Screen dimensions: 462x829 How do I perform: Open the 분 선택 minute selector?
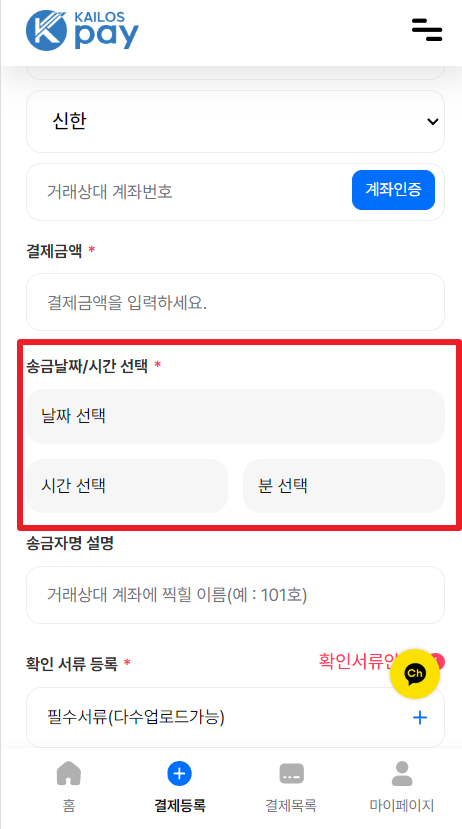coord(344,486)
